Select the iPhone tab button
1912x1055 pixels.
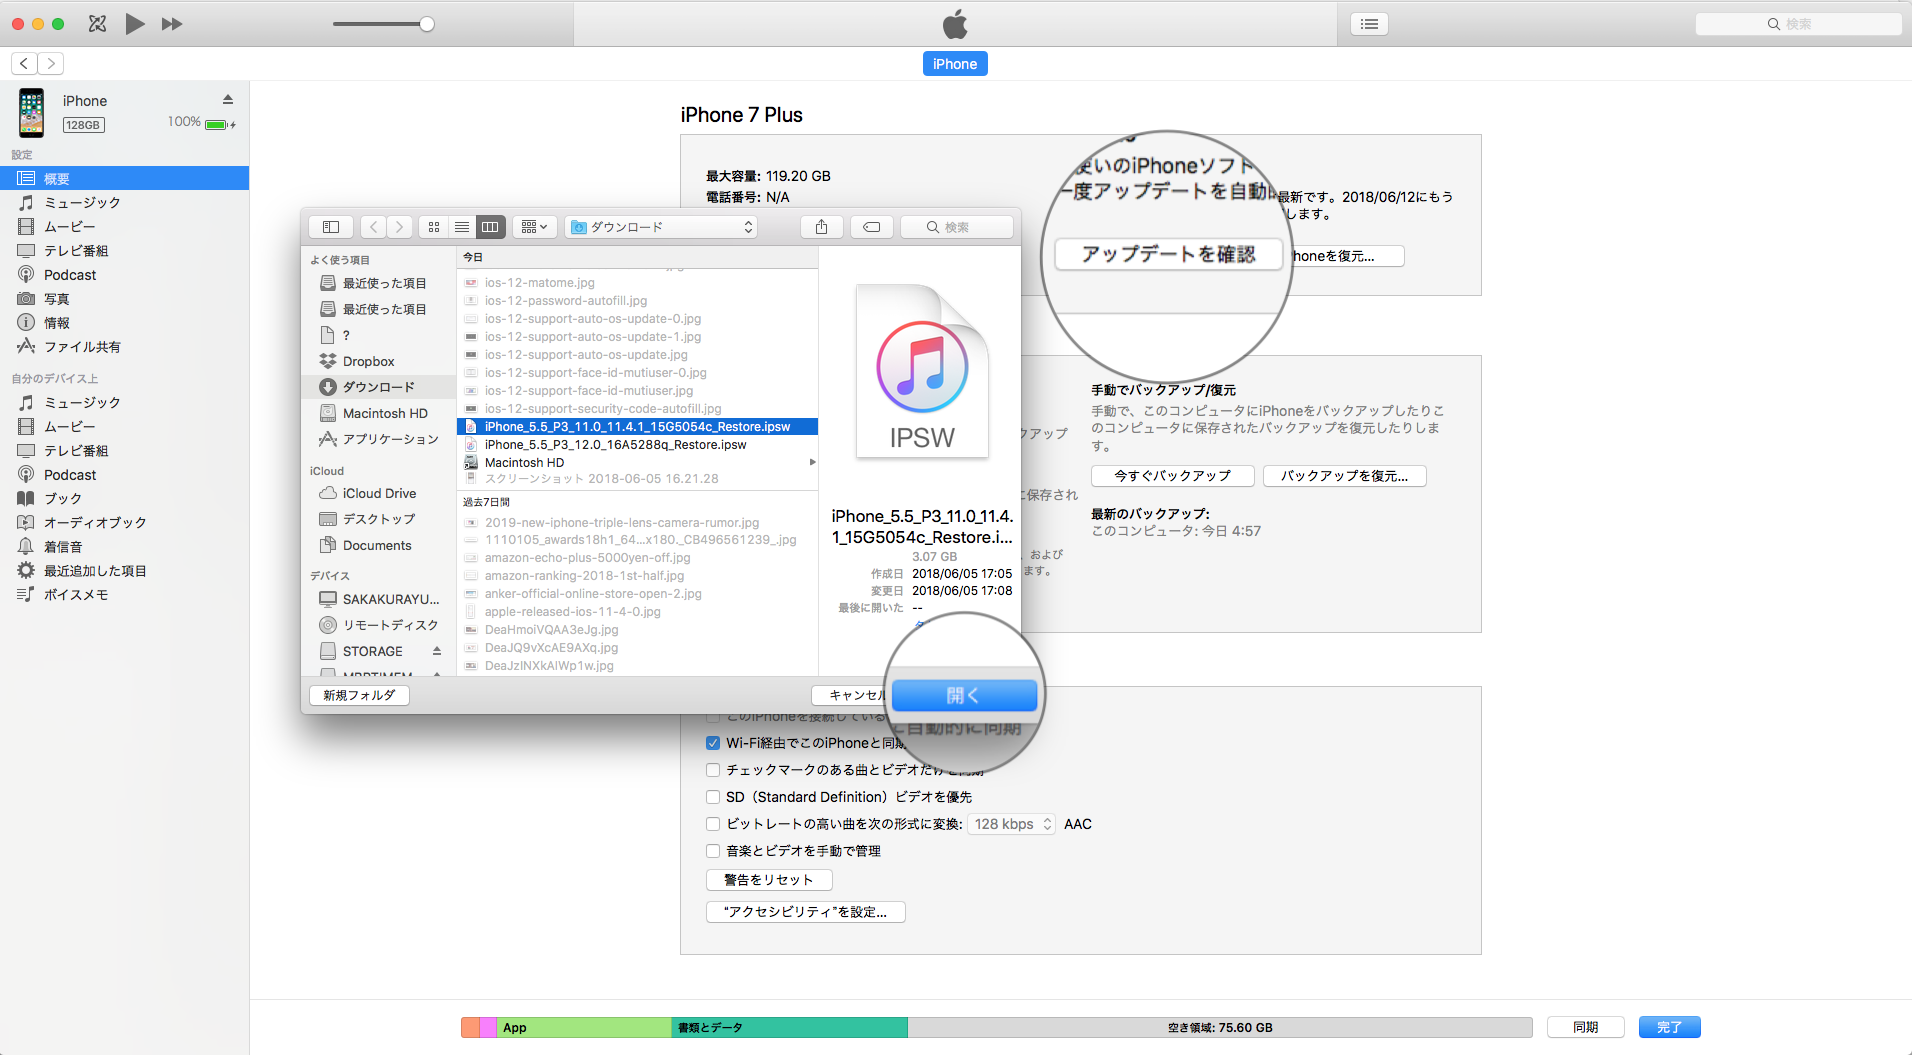point(955,64)
